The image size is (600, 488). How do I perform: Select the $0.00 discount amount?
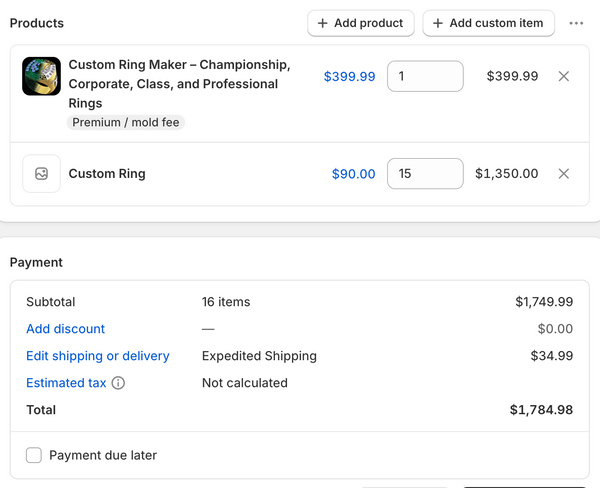coord(555,329)
